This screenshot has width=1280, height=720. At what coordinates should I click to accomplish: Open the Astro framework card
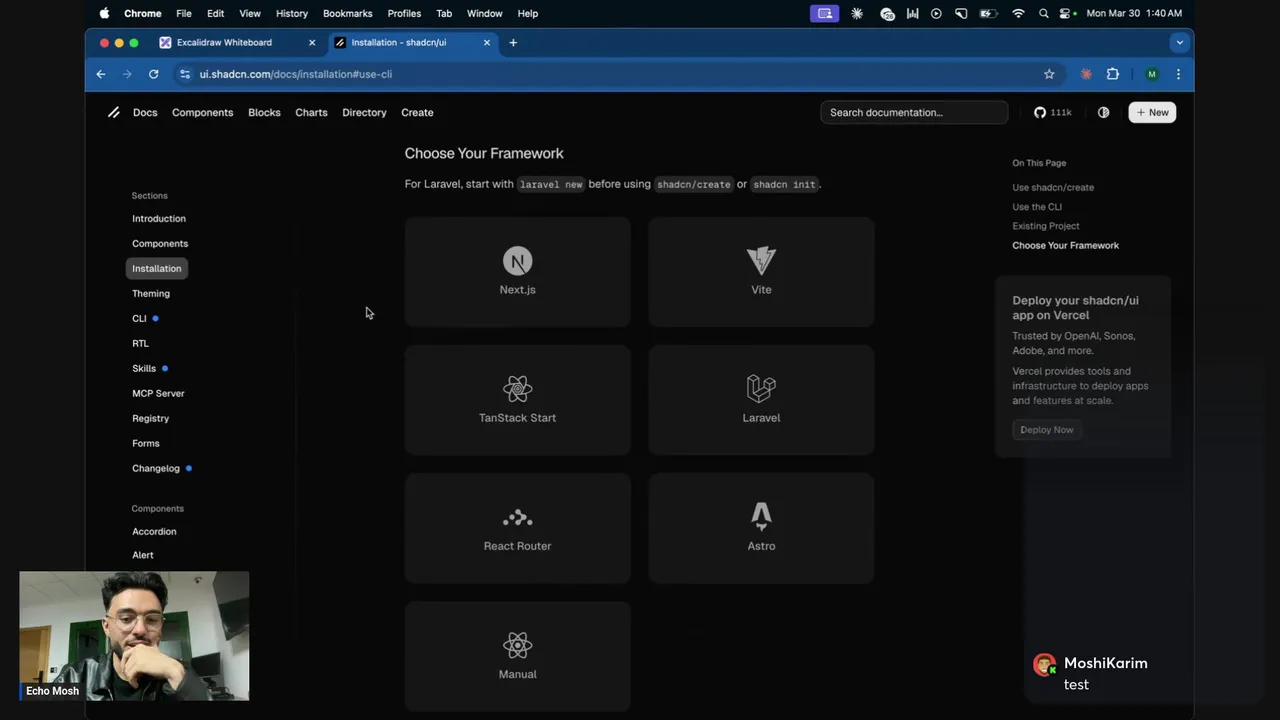761,527
